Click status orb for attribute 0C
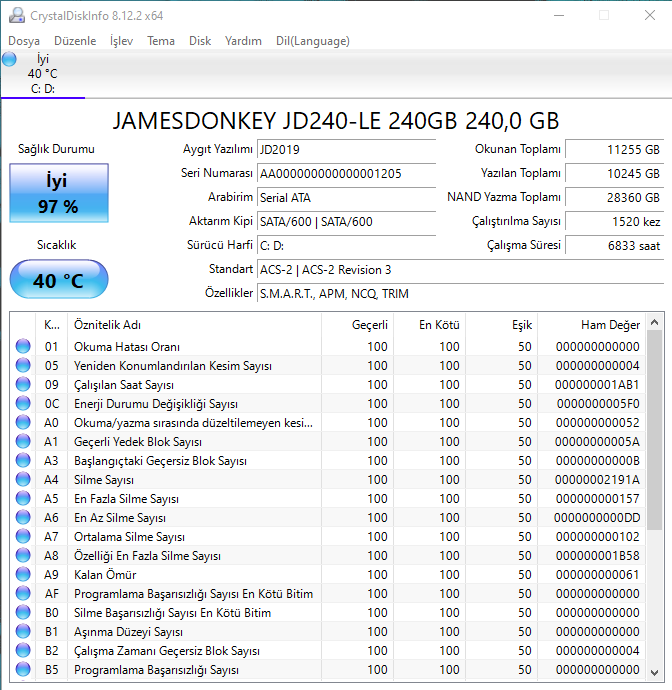This screenshot has width=672, height=690. (23, 403)
